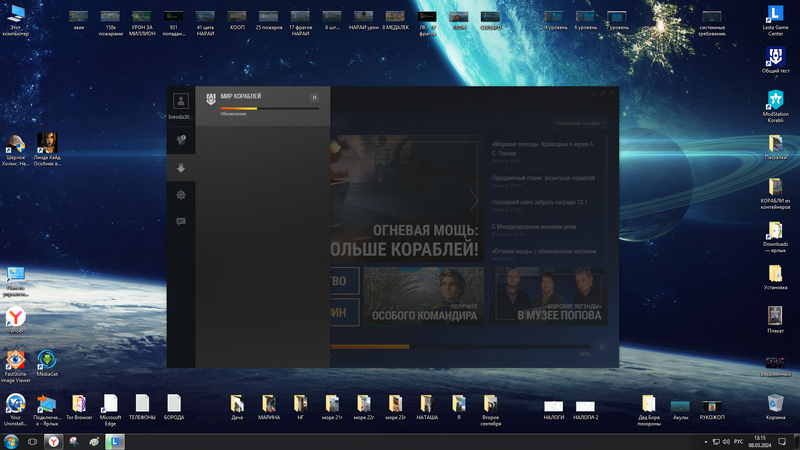Open news «Морские легенды. Крейсеры» в музее

(x=543, y=148)
